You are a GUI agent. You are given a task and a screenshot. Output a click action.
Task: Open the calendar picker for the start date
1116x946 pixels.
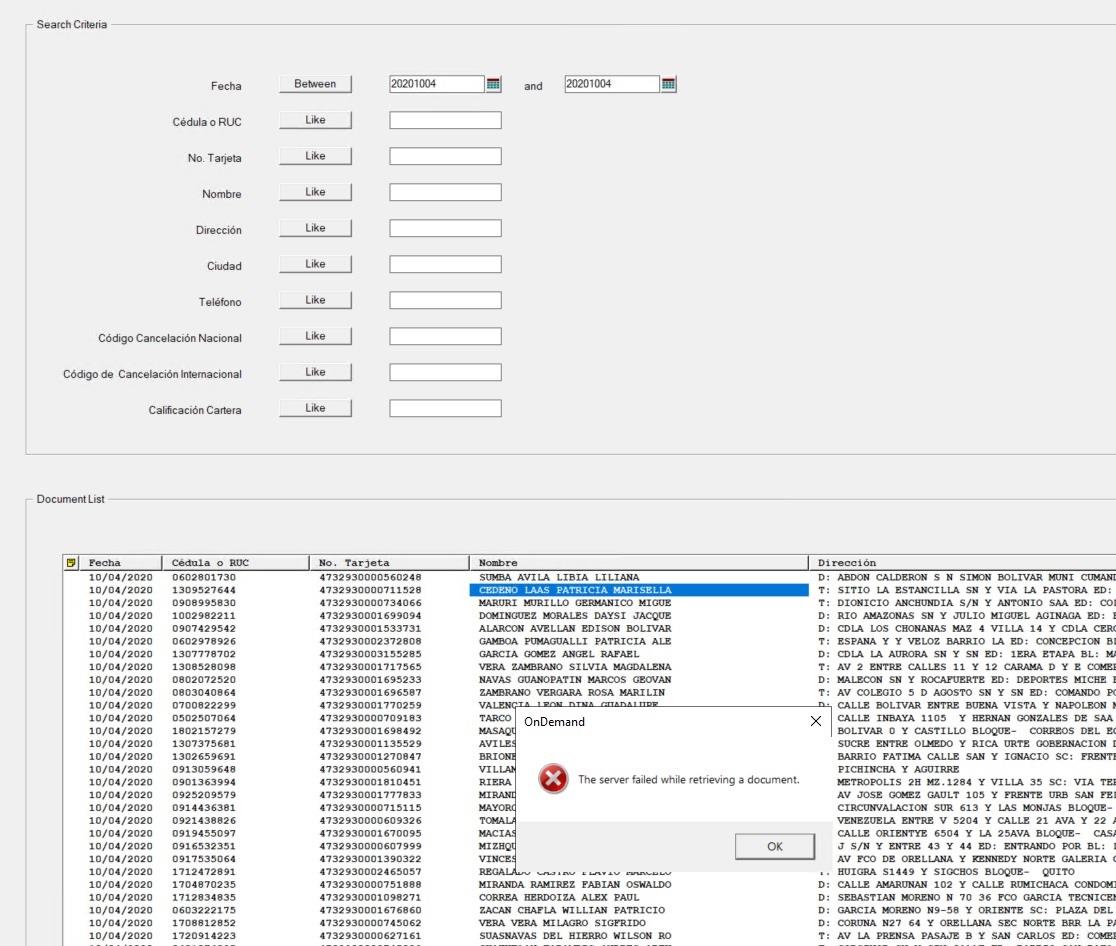coord(492,84)
